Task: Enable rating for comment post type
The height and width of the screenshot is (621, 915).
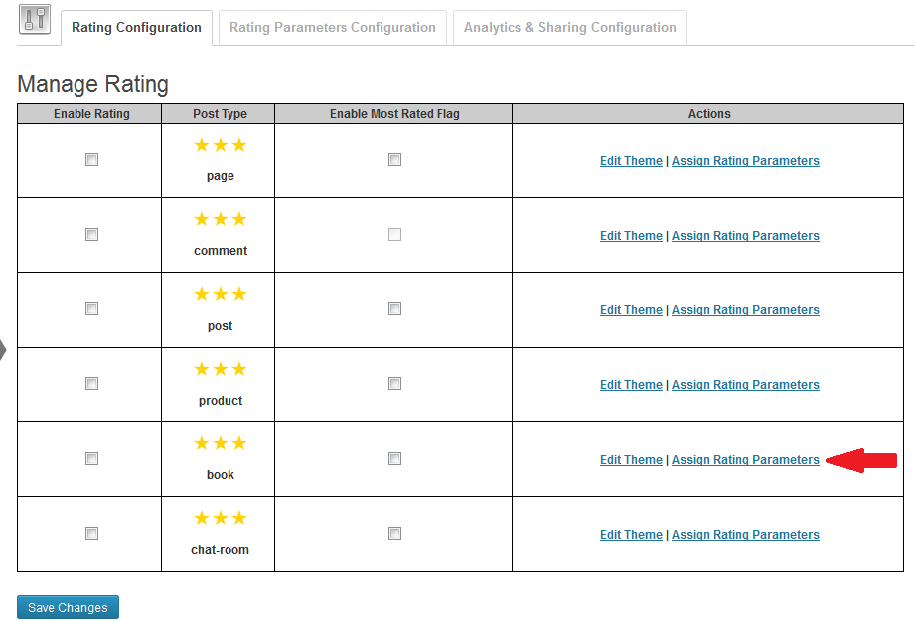Action: point(92,234)
